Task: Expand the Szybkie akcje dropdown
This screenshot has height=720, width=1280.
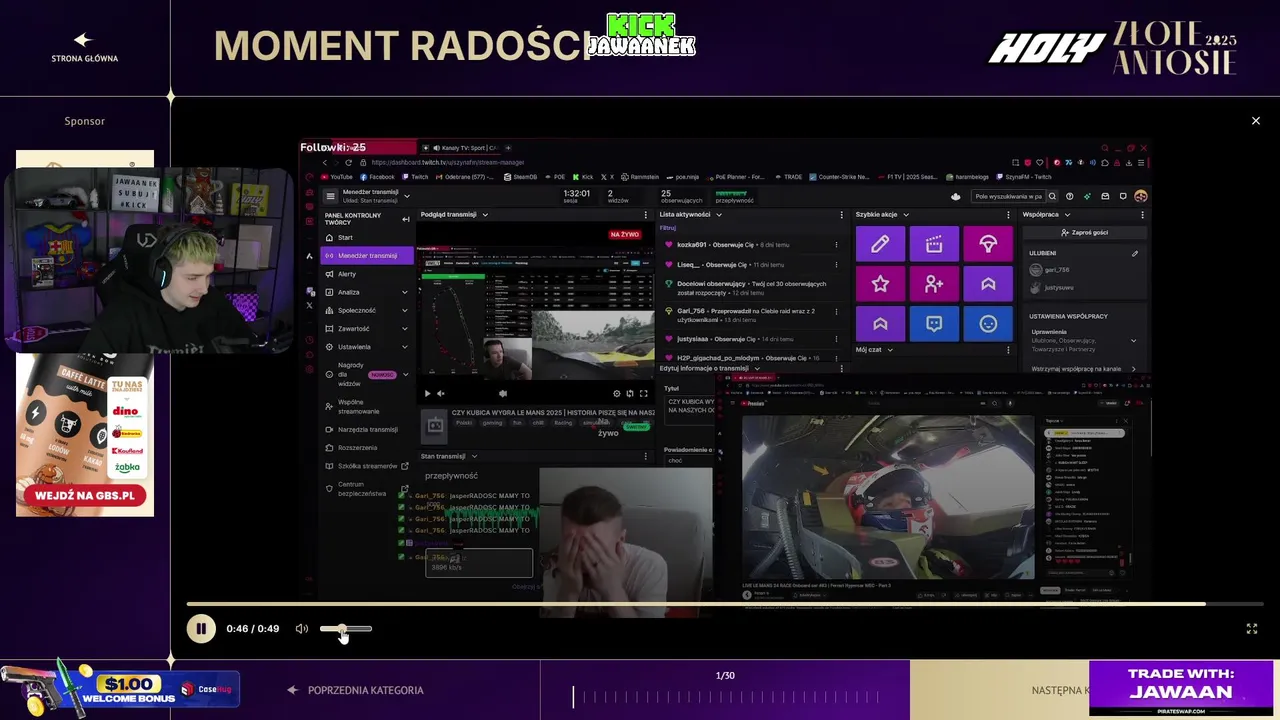Action: click(906, 214)
